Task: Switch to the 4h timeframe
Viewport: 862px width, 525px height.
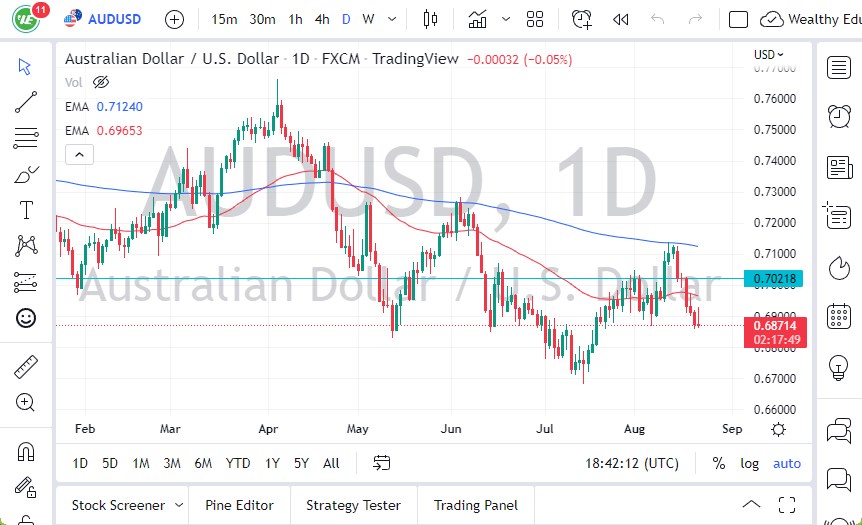Action: [x=321, y=19]
